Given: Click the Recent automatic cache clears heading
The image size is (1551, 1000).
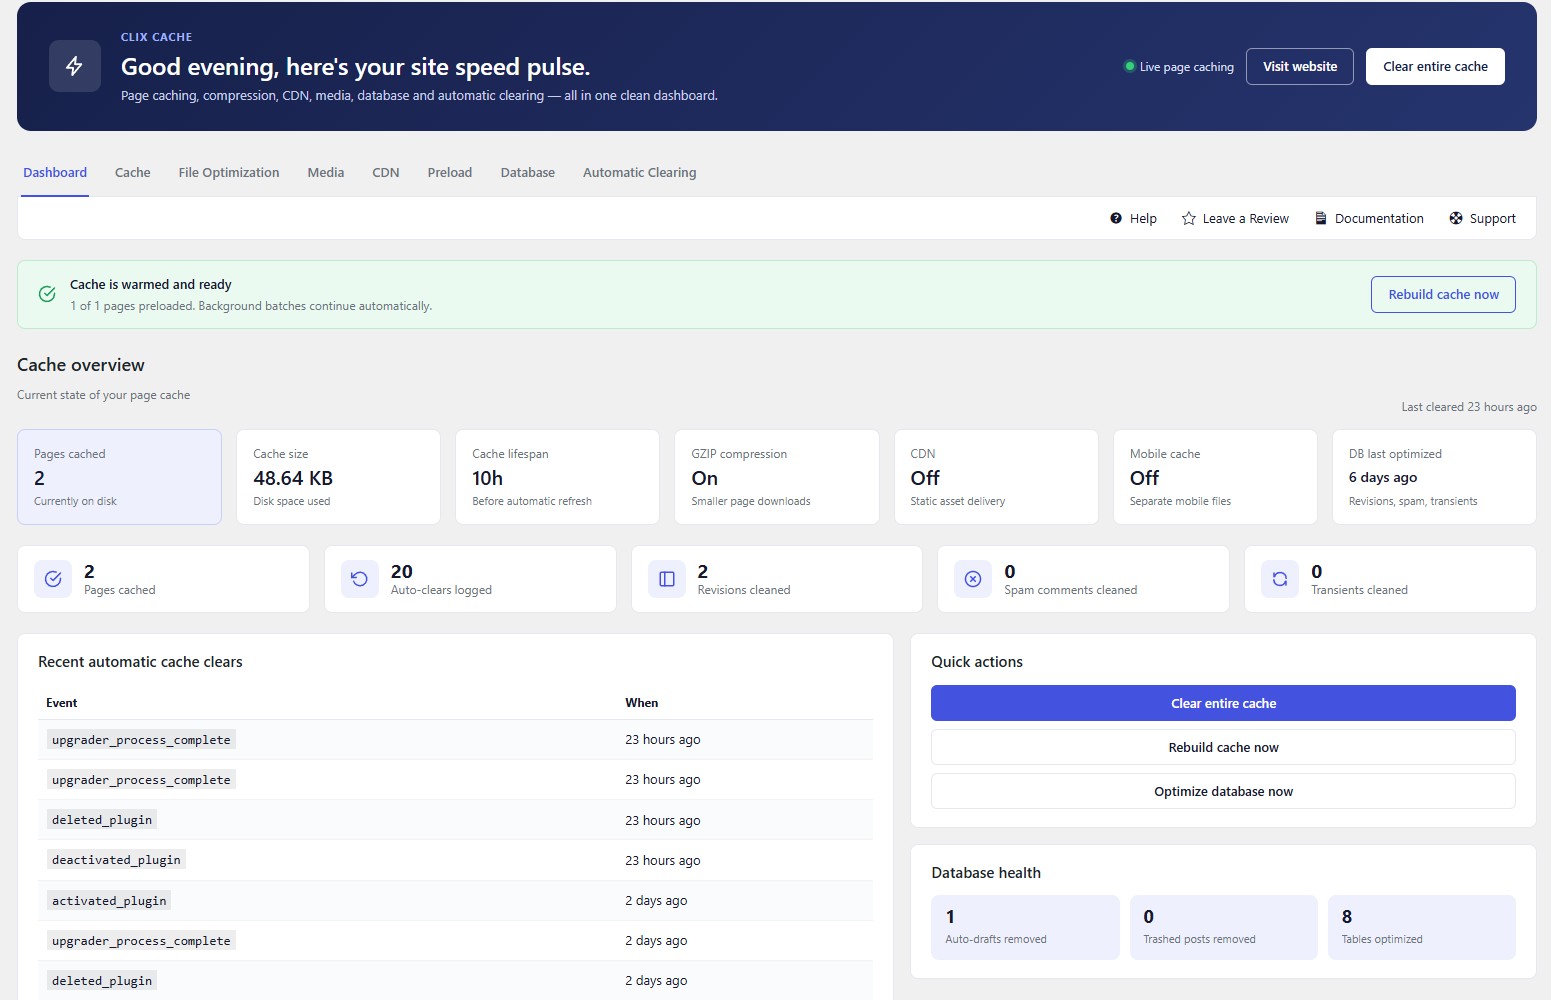Looking at the screenshot, I should tap(140, 662).
